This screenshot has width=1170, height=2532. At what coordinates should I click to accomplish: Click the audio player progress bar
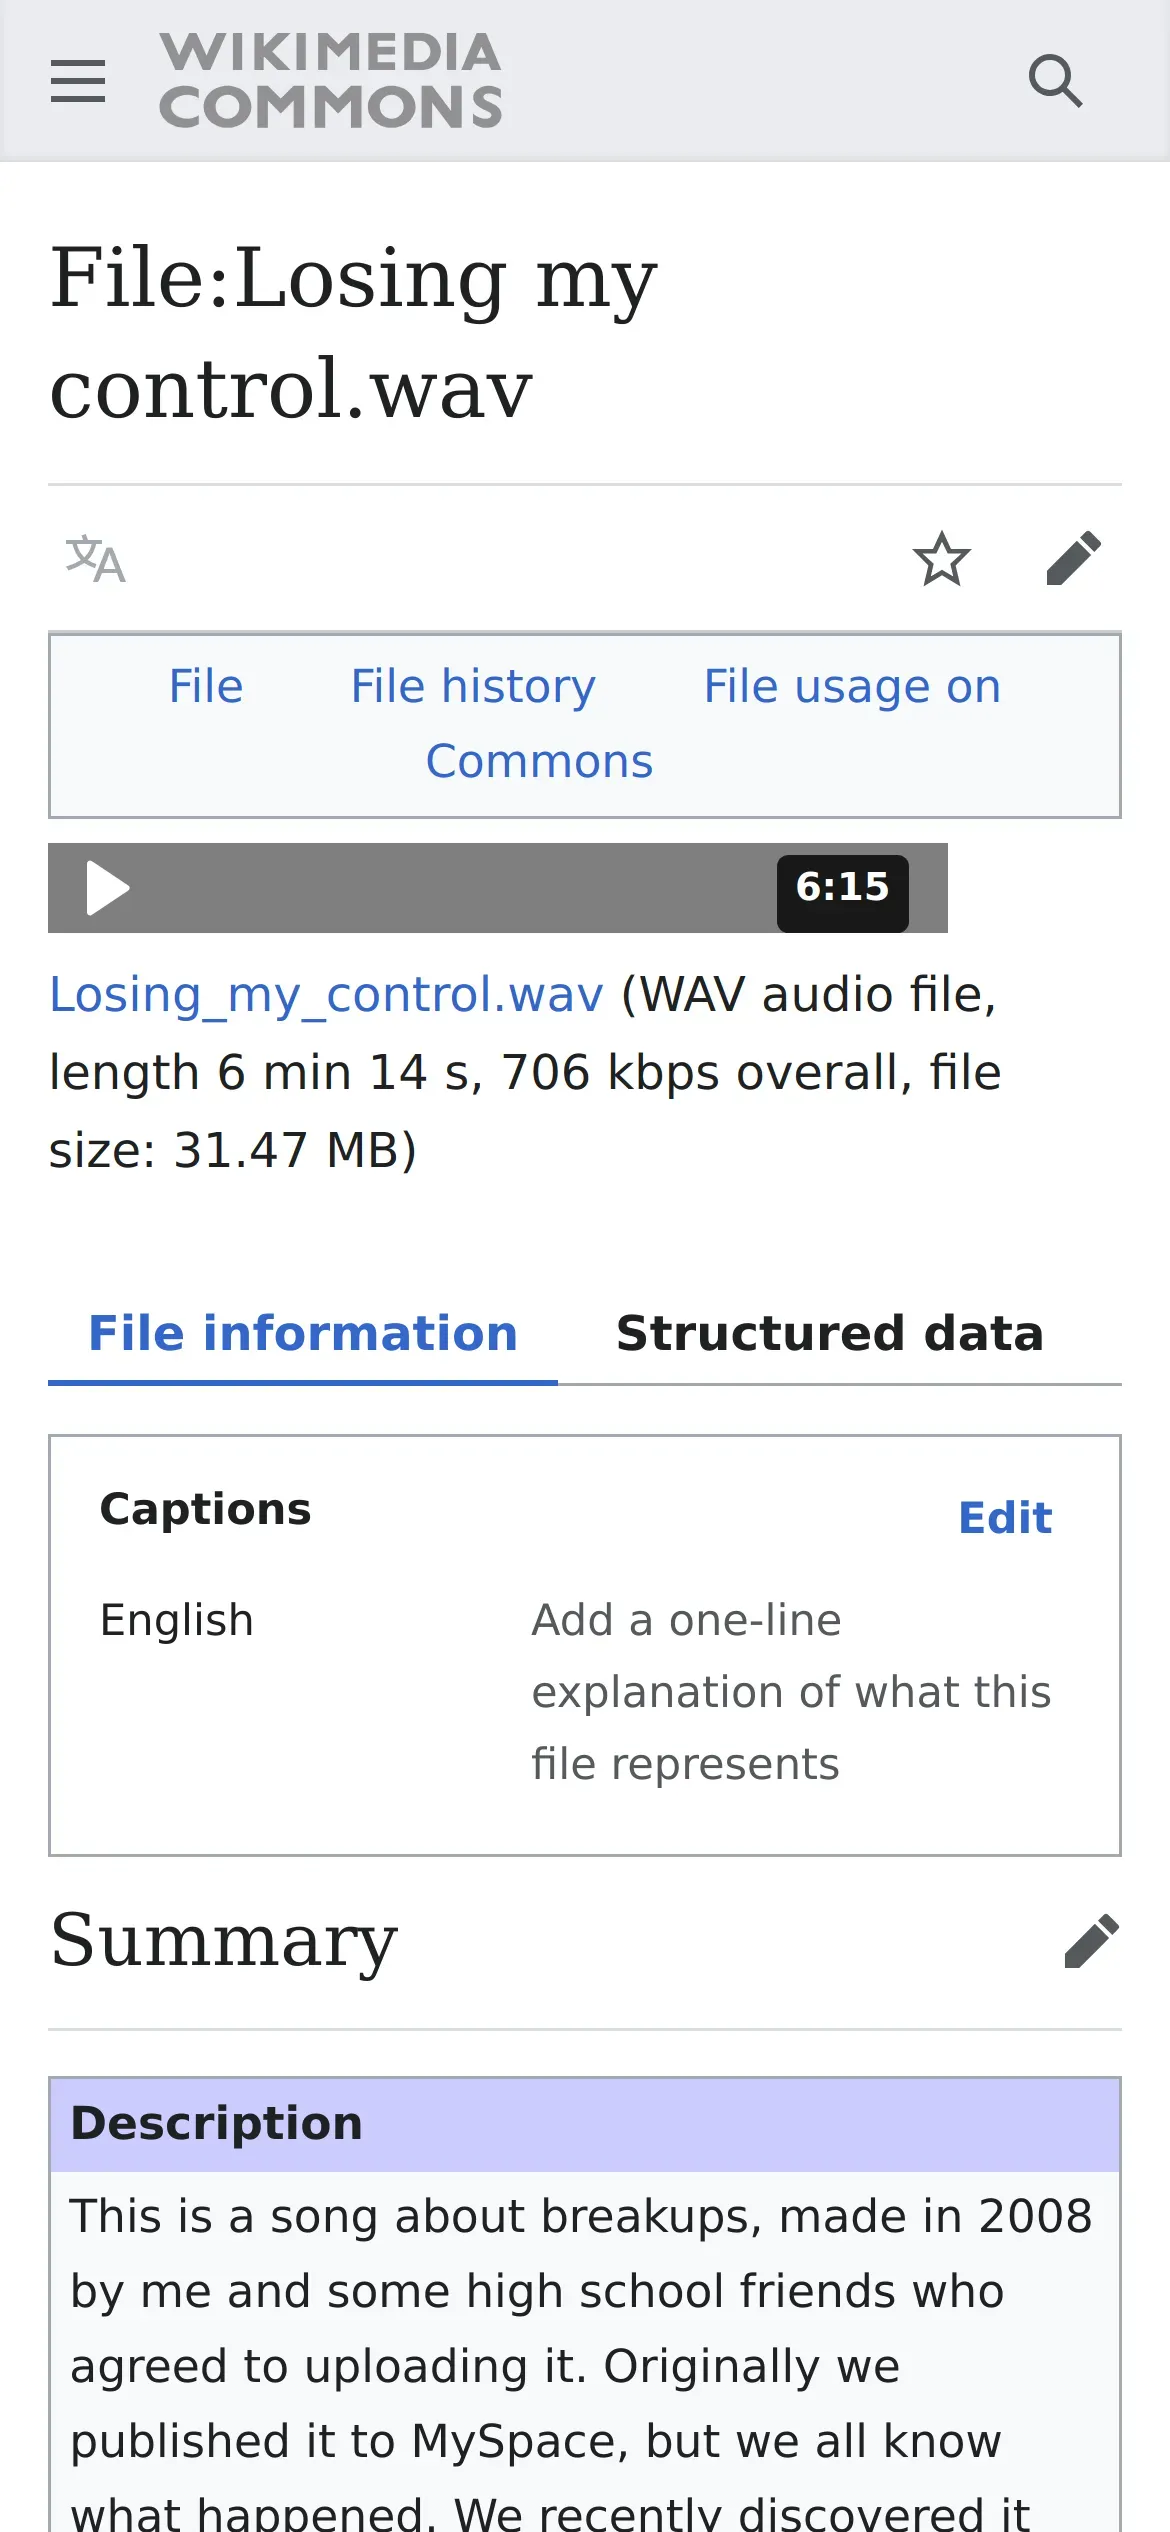point(450,888)
